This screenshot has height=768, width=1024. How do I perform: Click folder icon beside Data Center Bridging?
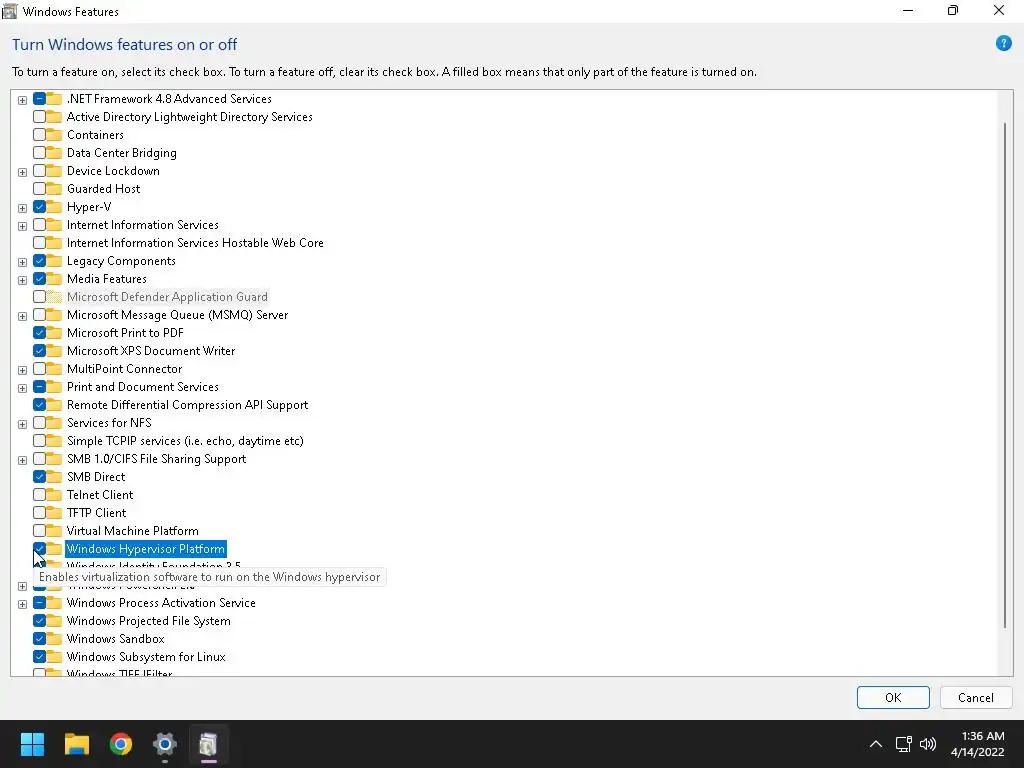[54, 153]
